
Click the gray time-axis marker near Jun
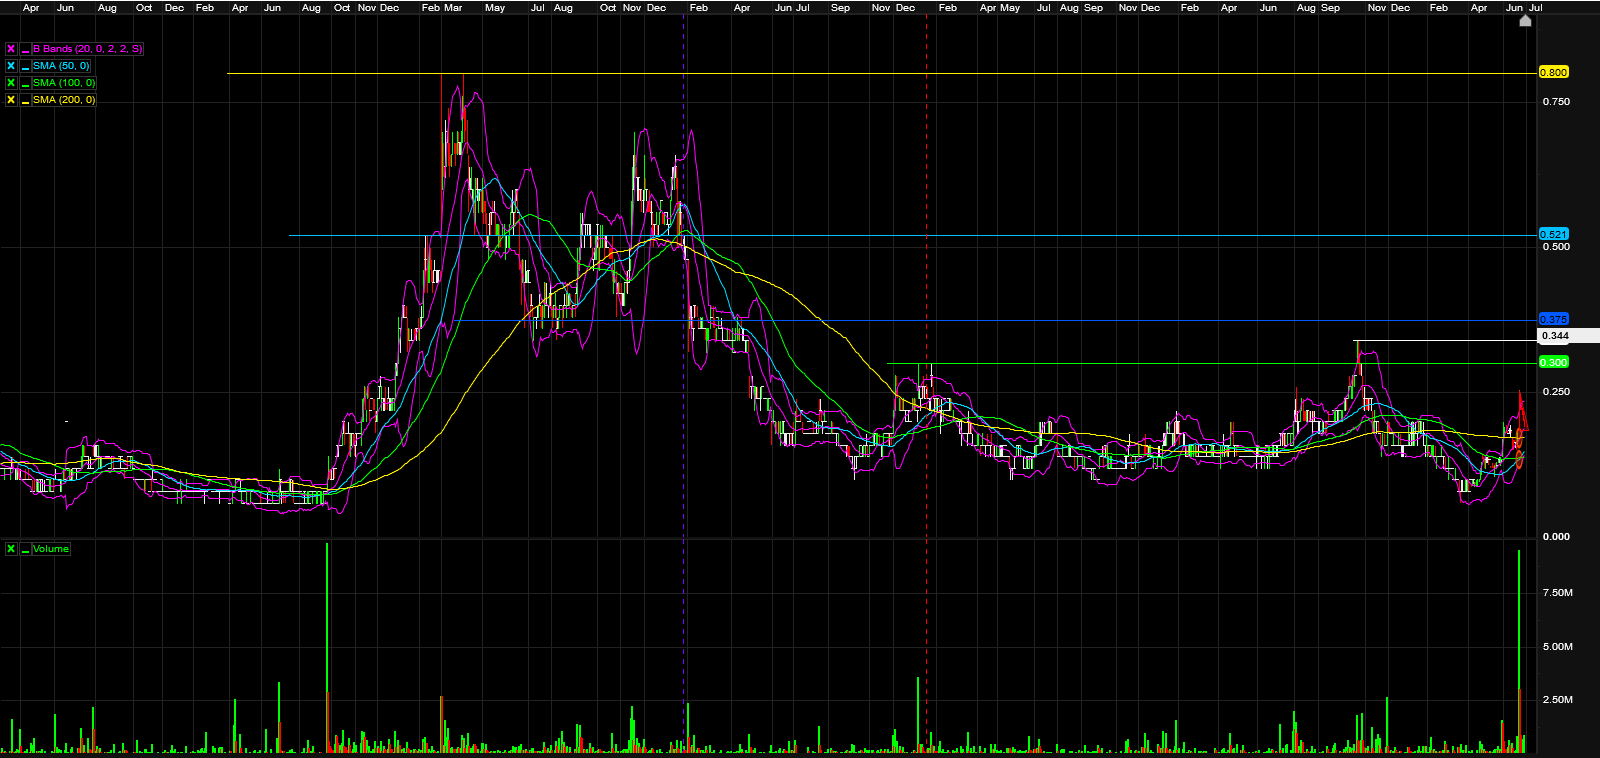(x=1525, y=20)
